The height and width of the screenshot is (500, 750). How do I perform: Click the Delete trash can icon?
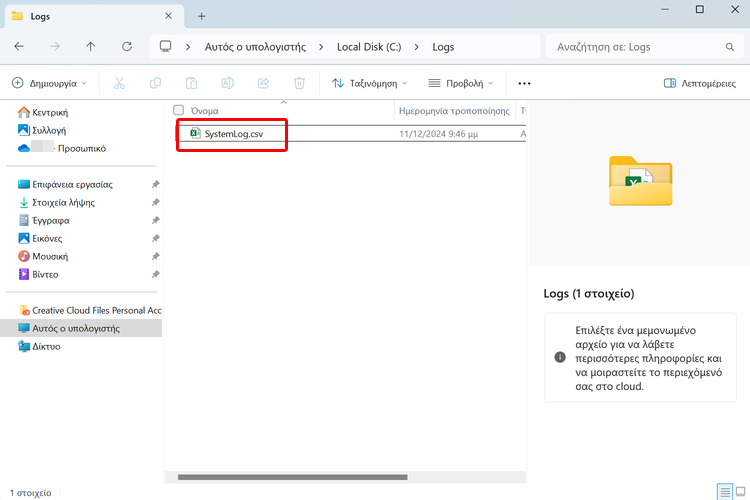pos(299,84)
